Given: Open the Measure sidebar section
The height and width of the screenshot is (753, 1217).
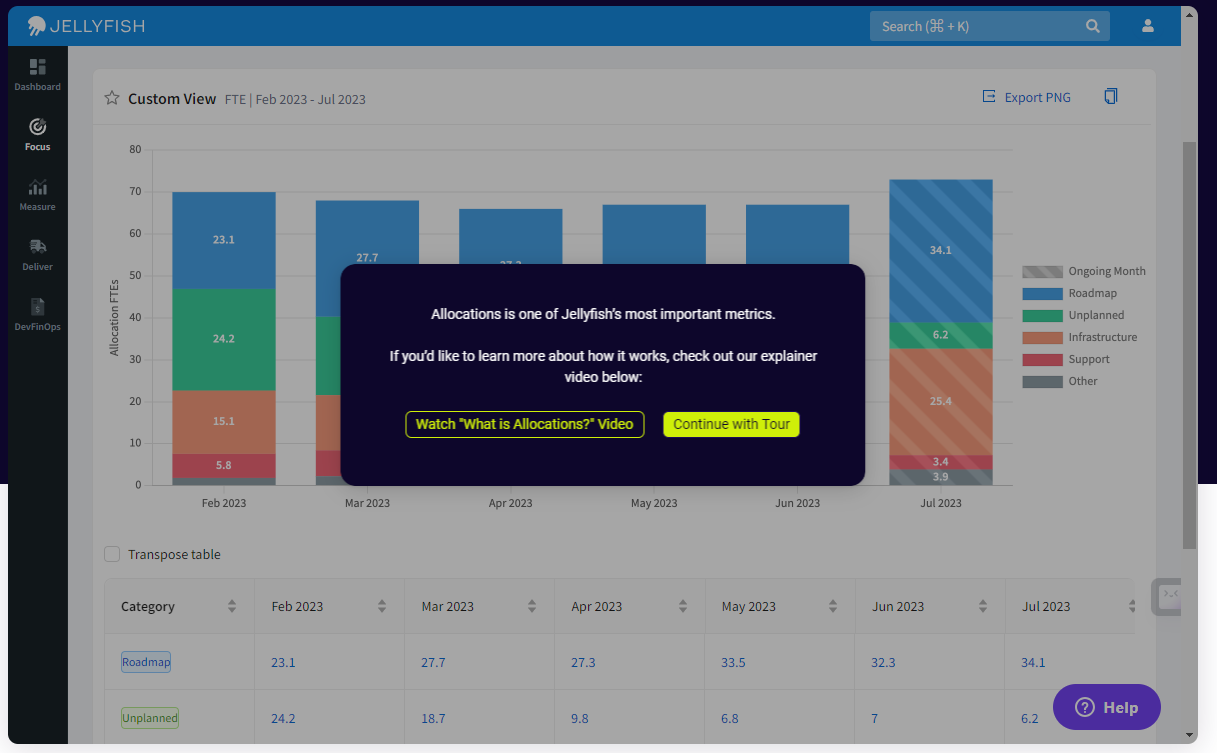Looking at the screenshot, I should pyautogui.click(x=37, y=195).
